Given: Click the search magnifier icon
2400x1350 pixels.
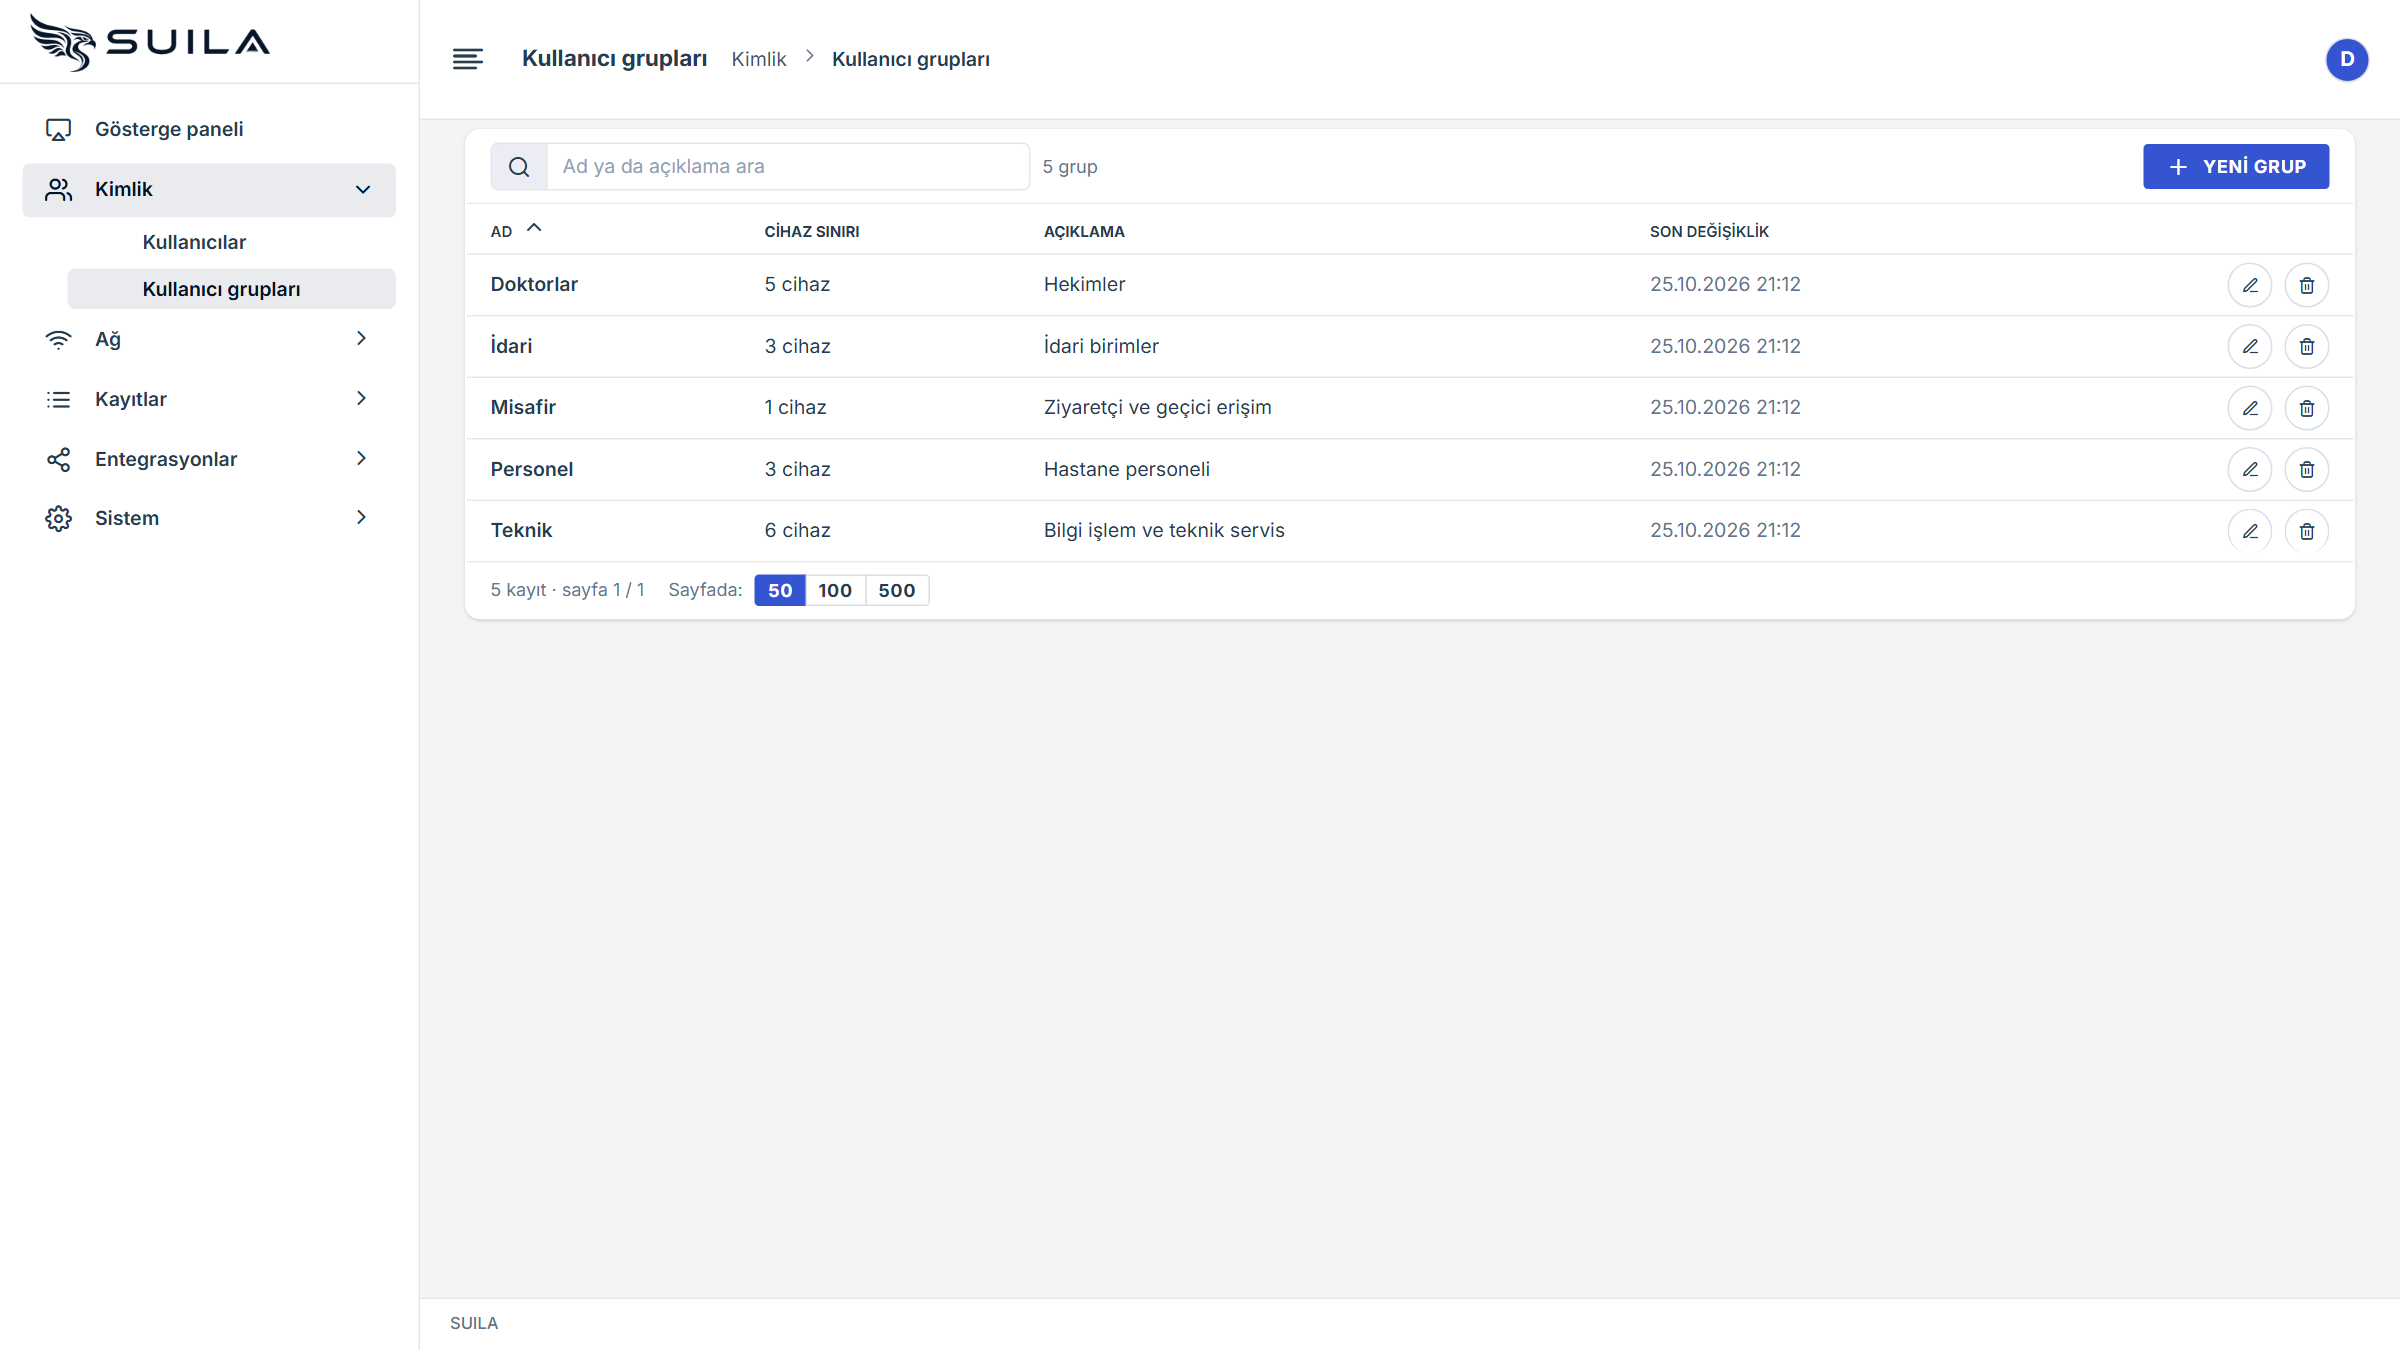Looking at the screenshot, I should click(x=518, y=166).
